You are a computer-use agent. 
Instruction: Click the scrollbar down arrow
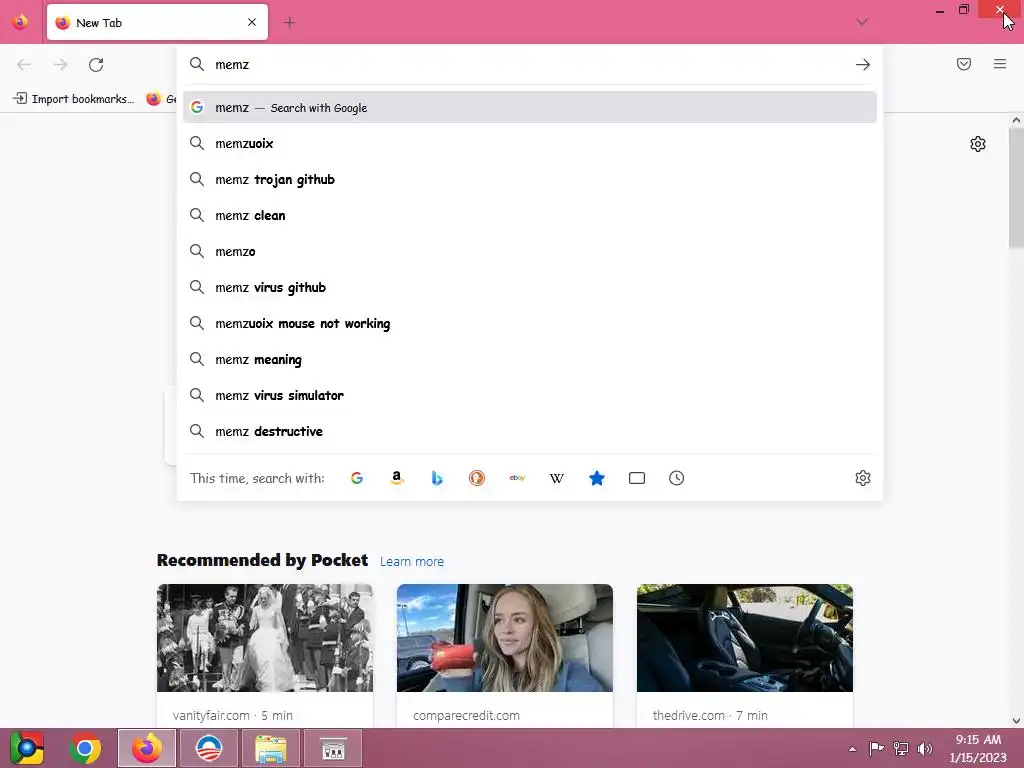pyautogui.click(x=1016, y=720)
